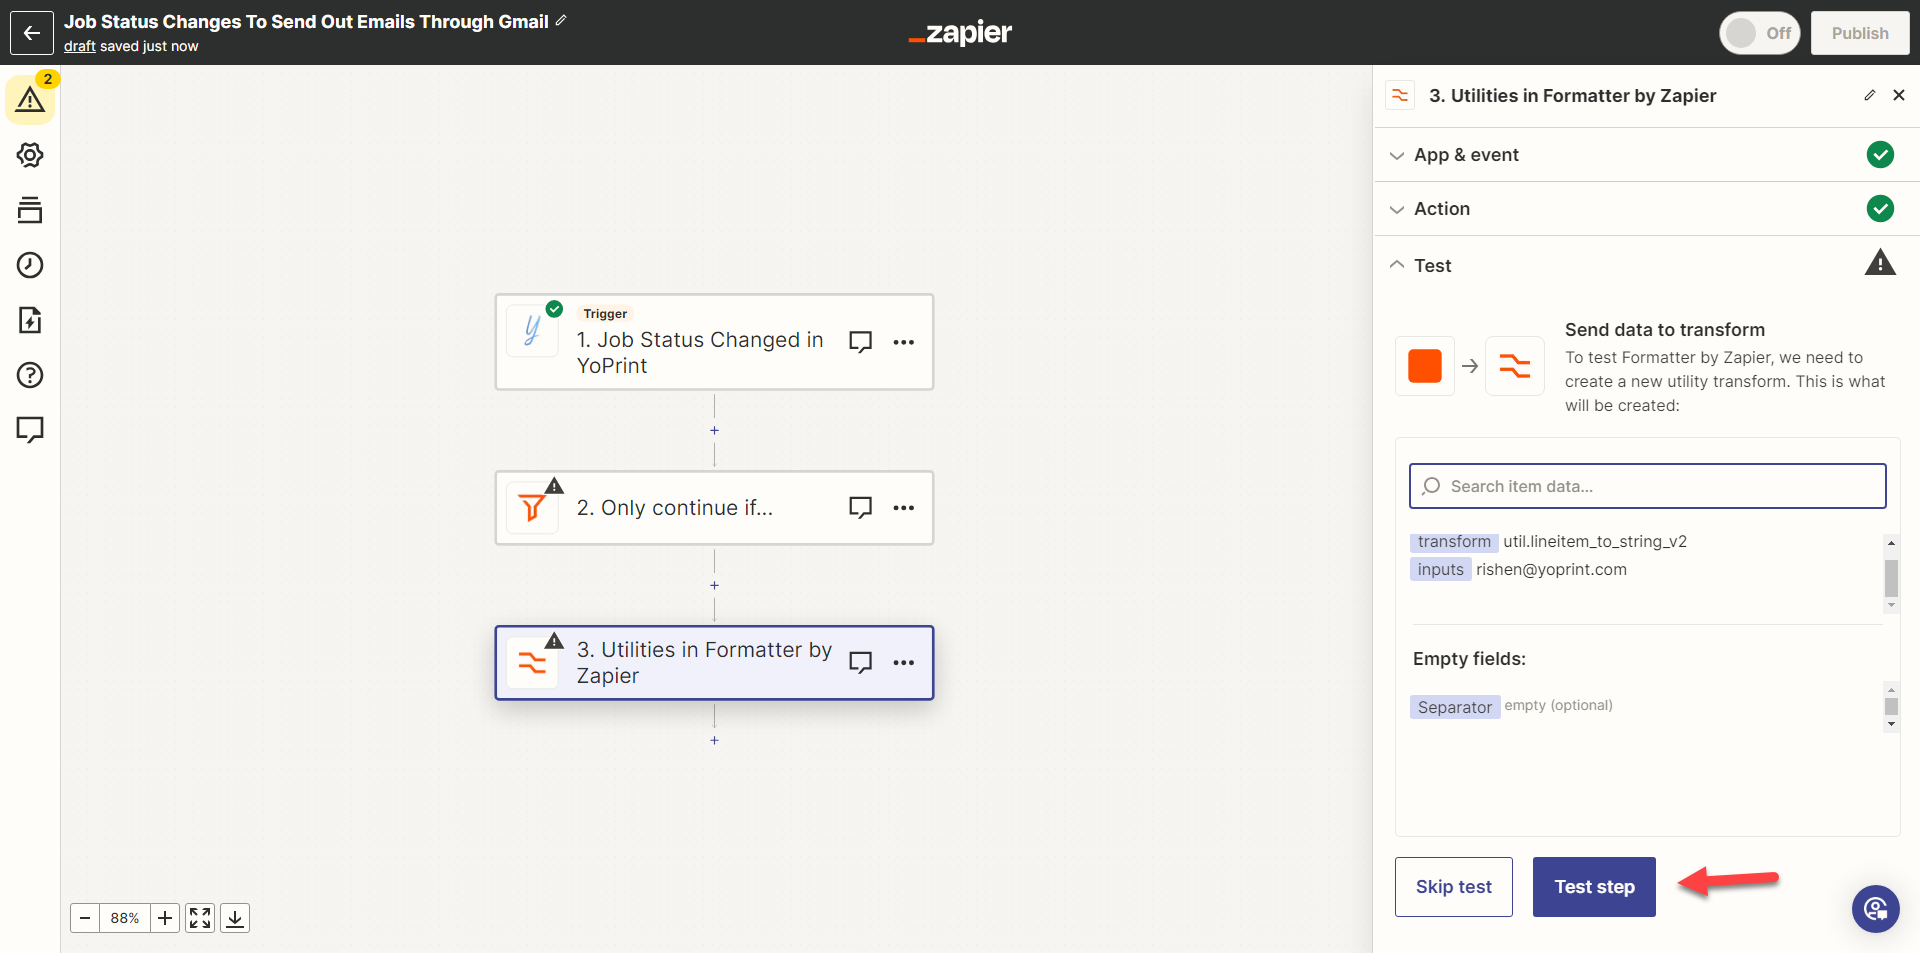Click the inputs field label
Screen dimensions: 1920x953
coord(1440,569)
